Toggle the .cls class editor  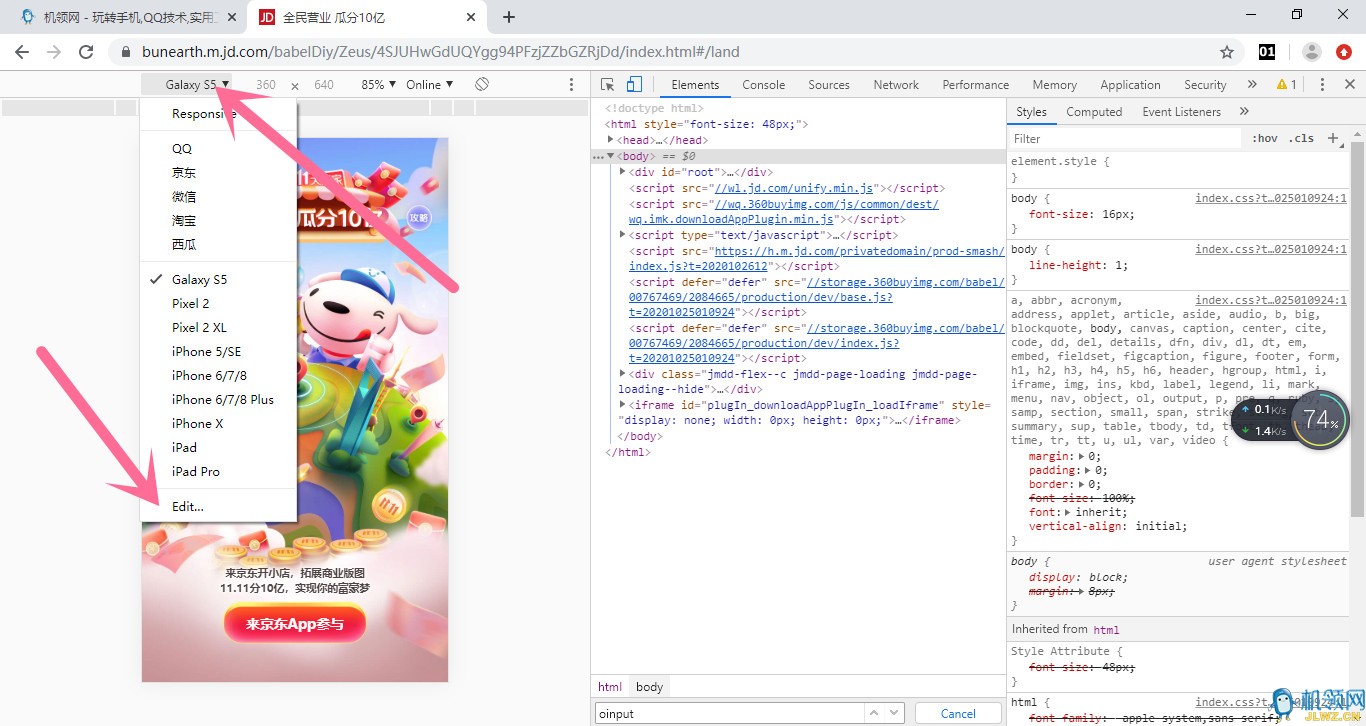1301,138
